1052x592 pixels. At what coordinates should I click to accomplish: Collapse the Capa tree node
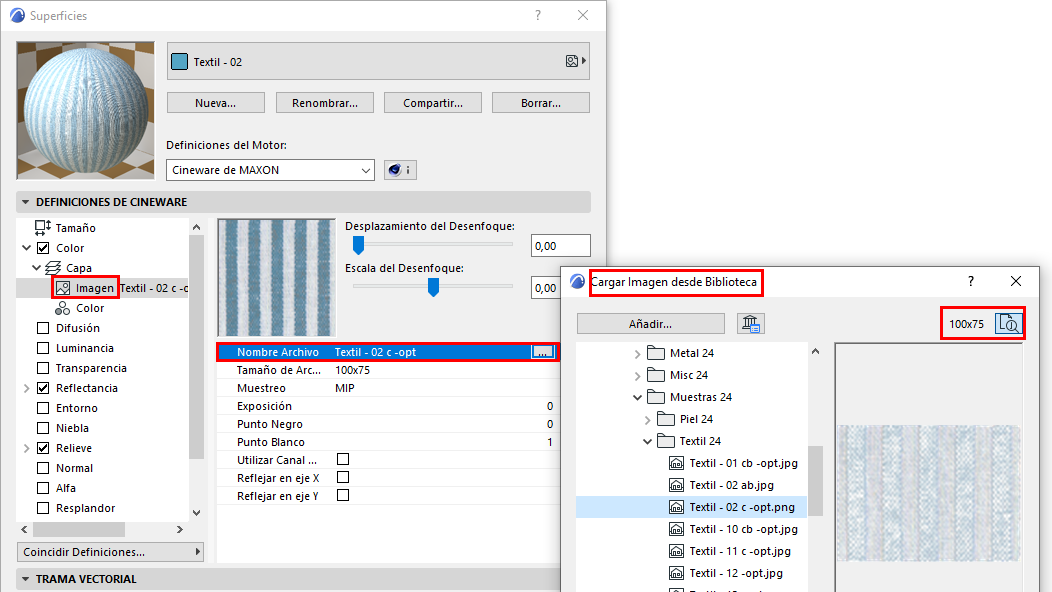(x=36, y=268)
